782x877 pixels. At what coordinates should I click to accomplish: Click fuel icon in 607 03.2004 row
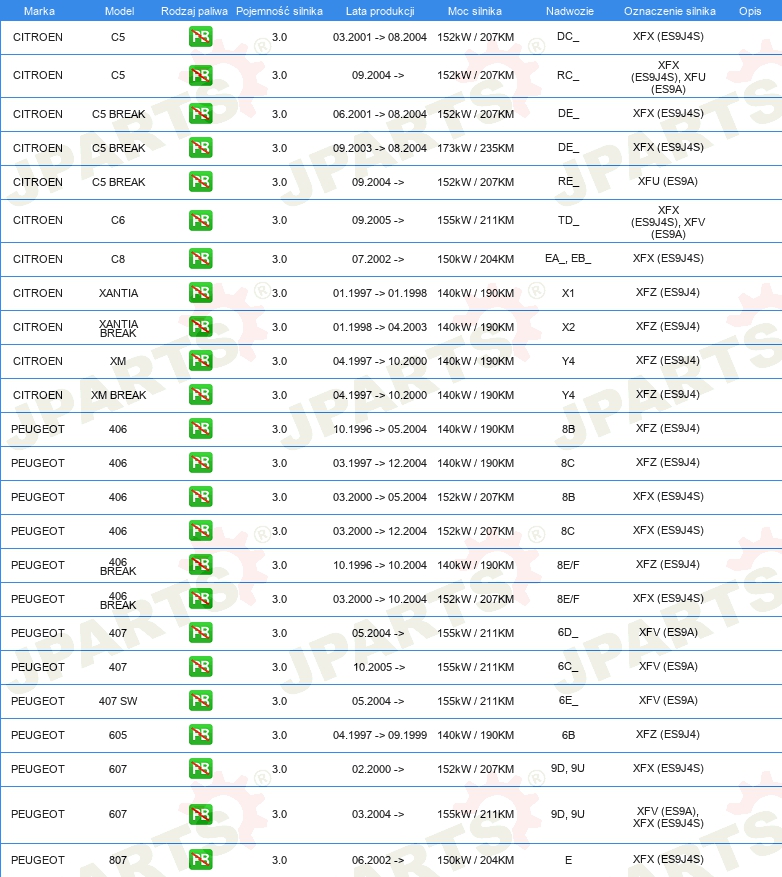[200, 815]
